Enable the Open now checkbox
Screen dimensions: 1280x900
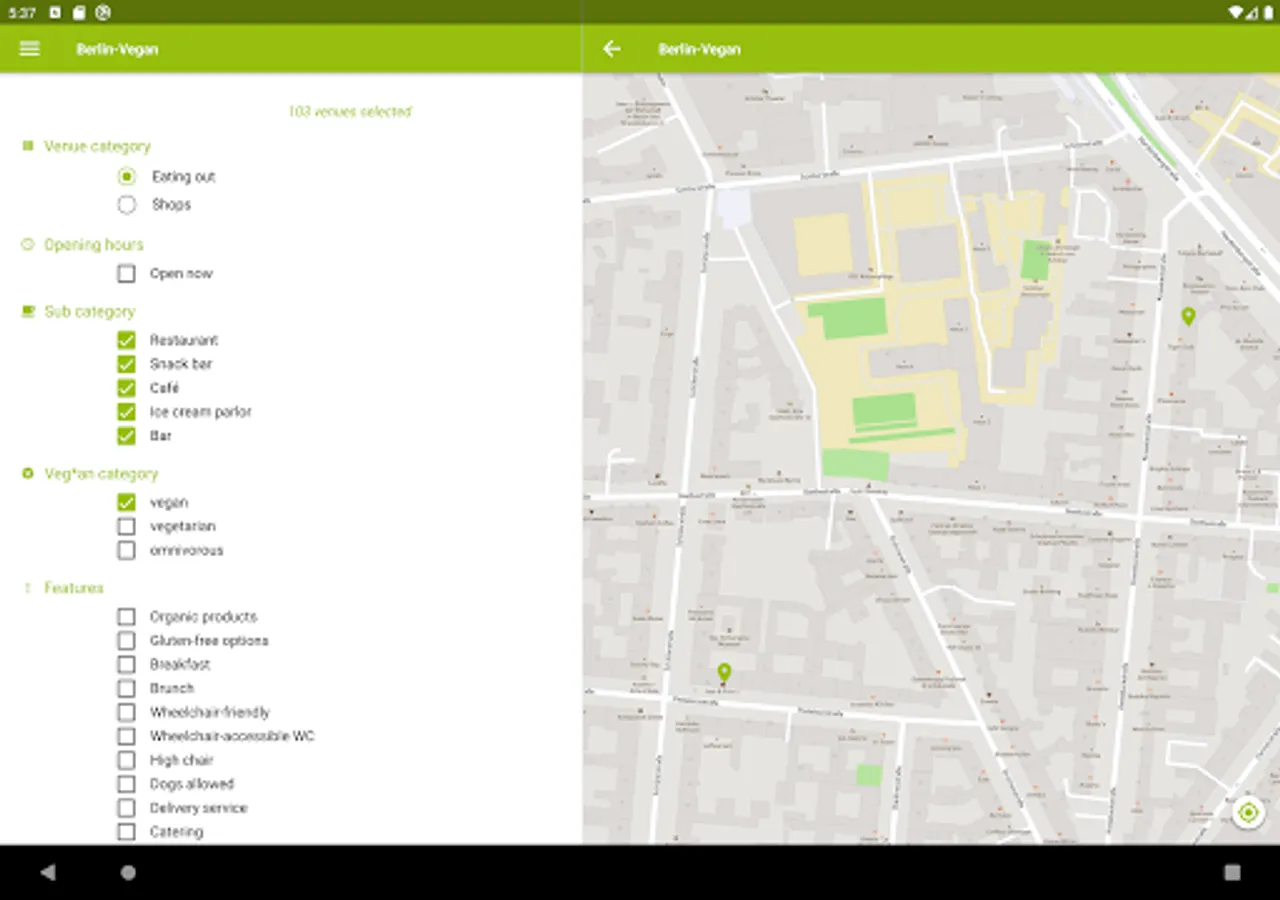point(127,274)
